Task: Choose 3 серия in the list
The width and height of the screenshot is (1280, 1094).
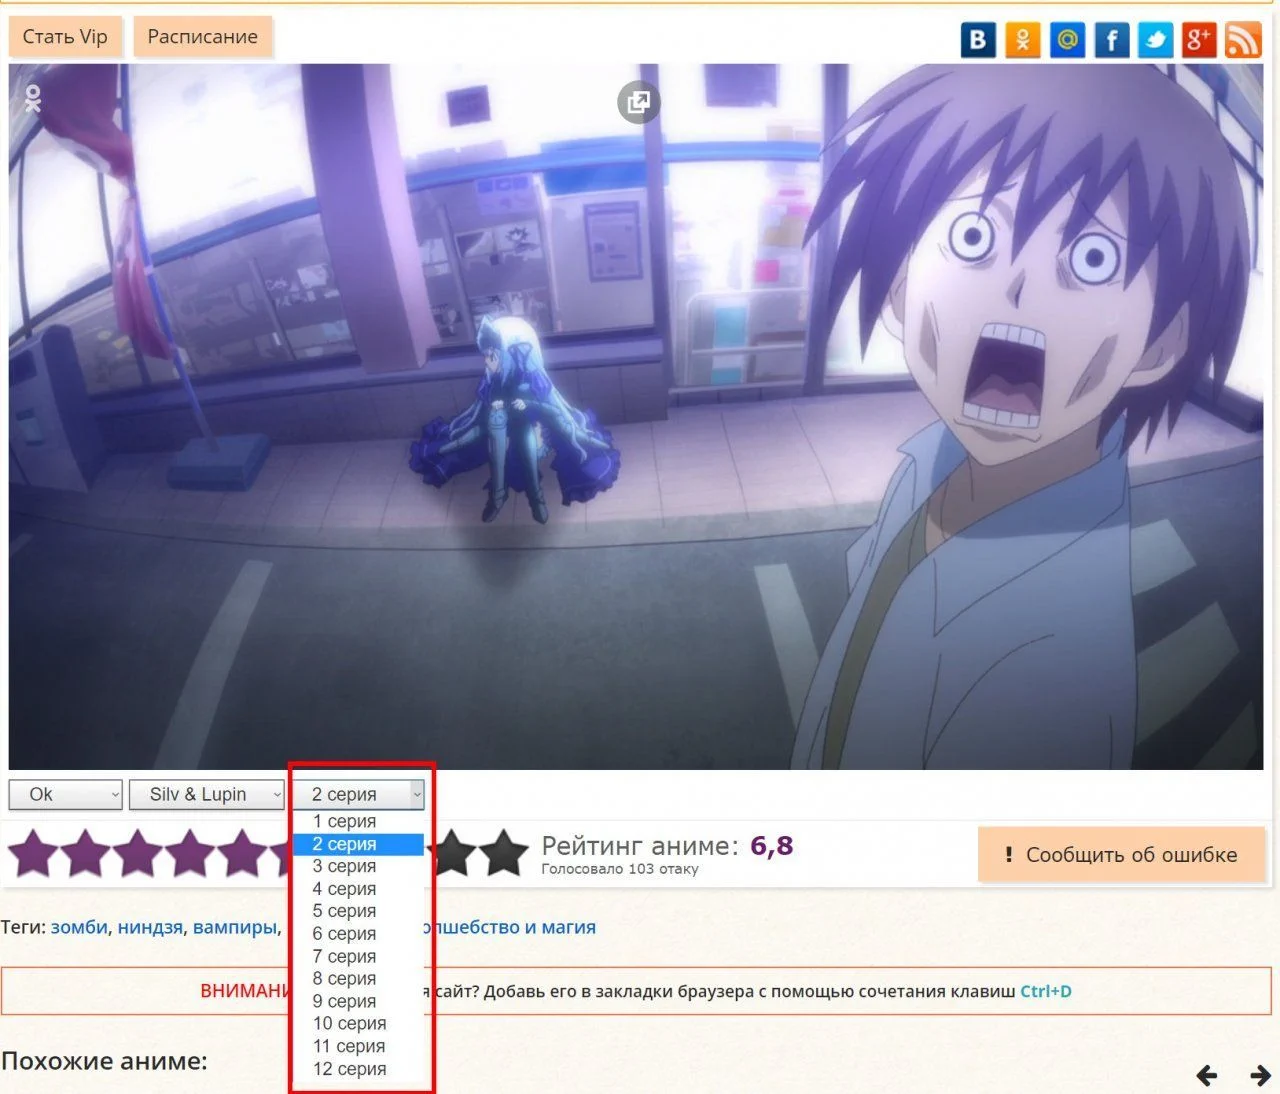Action: (359, 866)
